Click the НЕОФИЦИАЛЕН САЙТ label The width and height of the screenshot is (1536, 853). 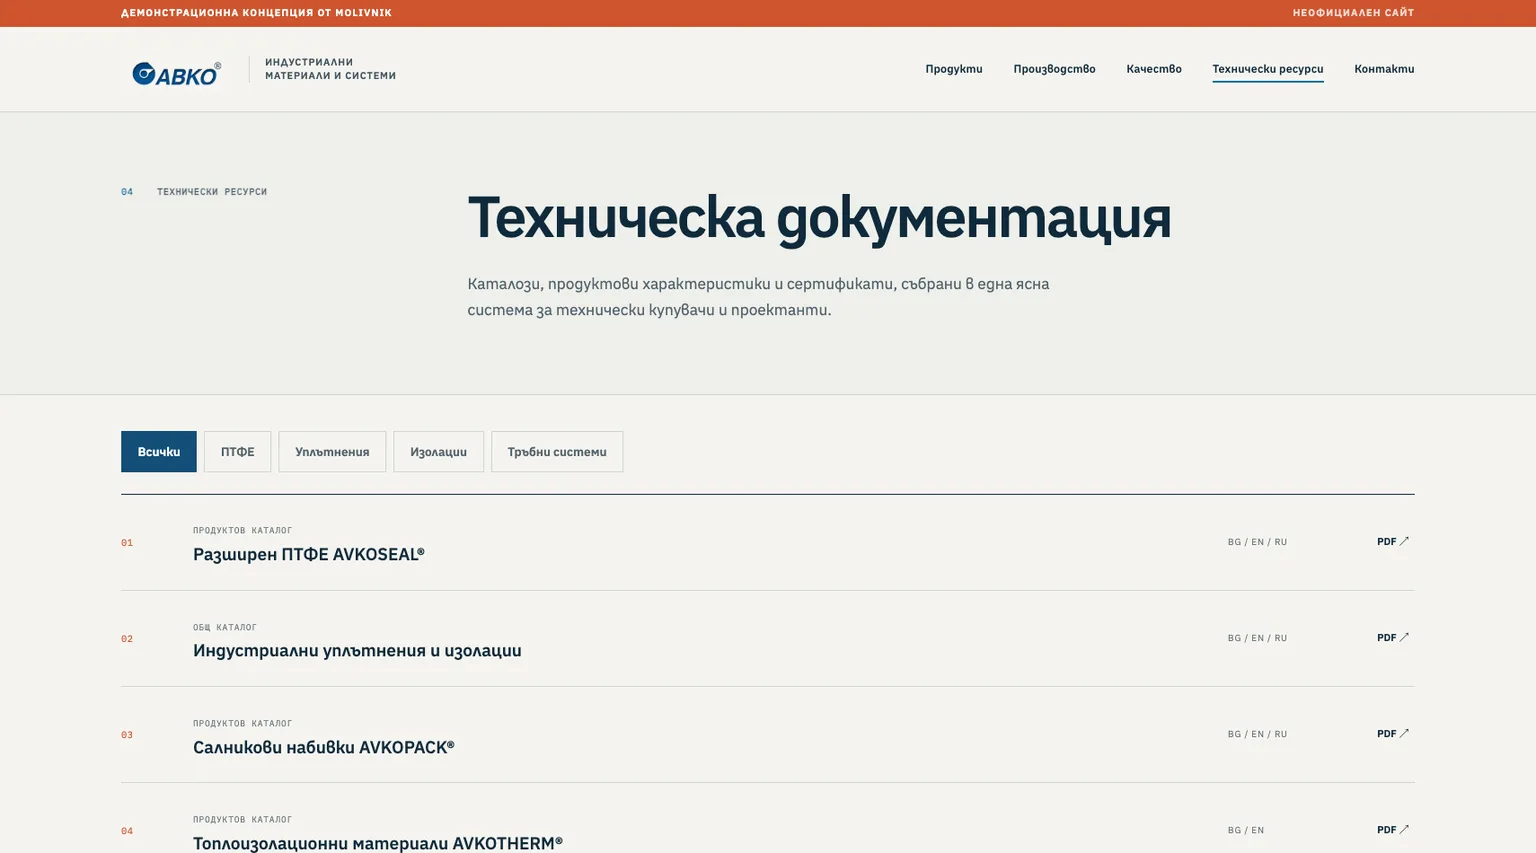tap(1353, 13)
